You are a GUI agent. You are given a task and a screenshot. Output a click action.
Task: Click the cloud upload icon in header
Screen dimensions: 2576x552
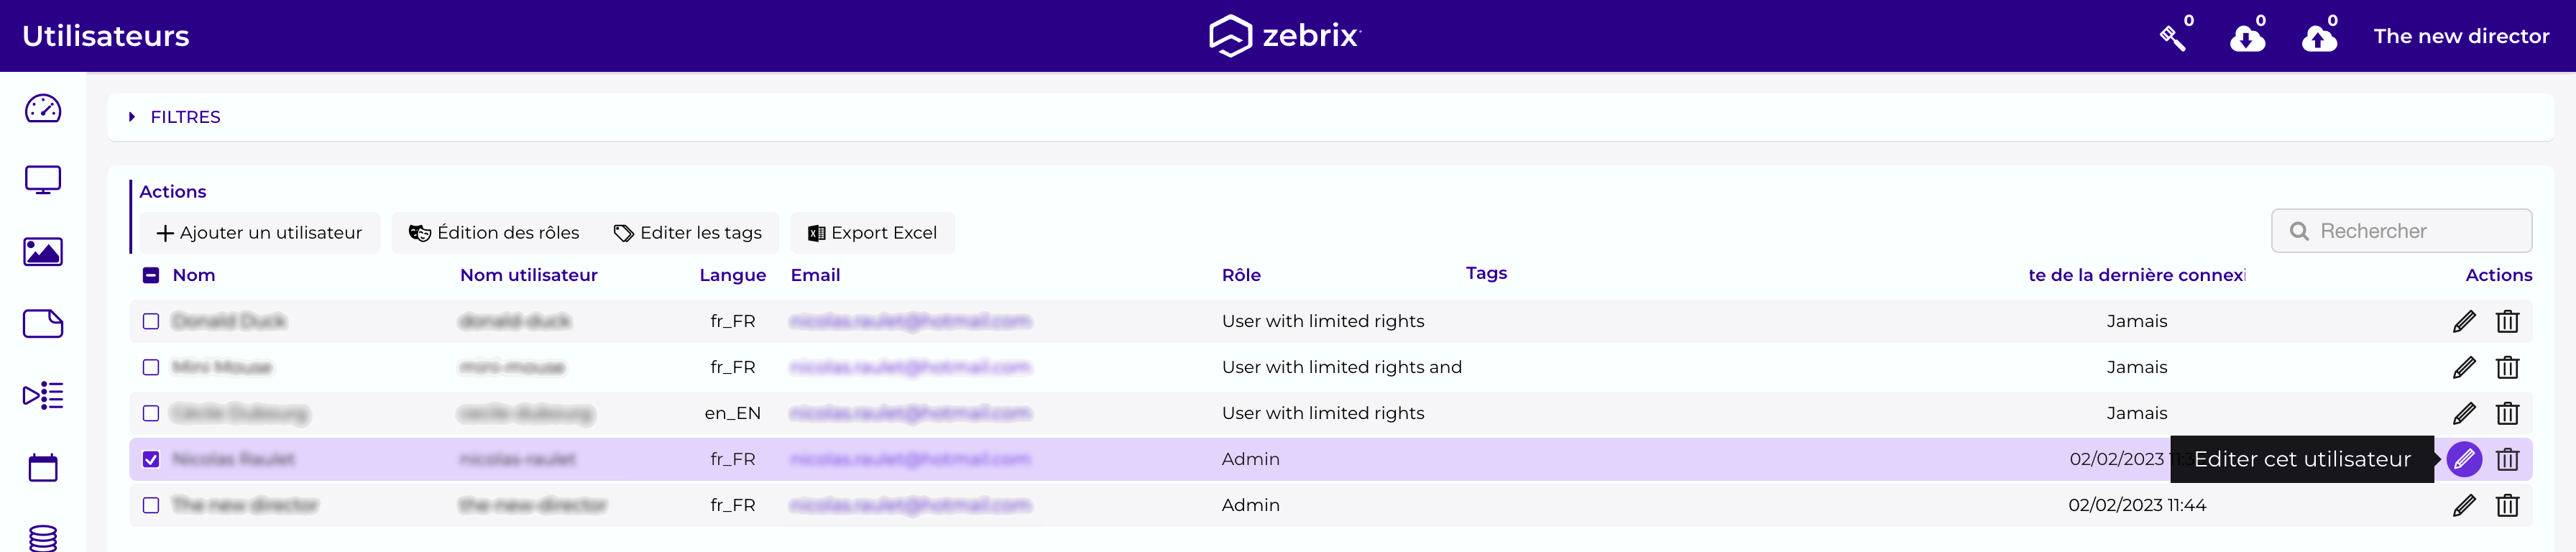[2319, 38]
